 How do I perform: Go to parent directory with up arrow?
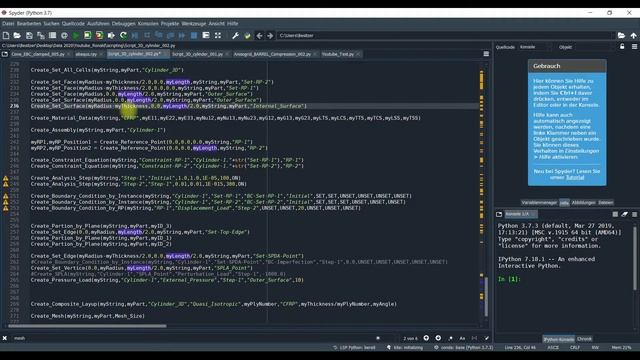[x=633, y=36]
